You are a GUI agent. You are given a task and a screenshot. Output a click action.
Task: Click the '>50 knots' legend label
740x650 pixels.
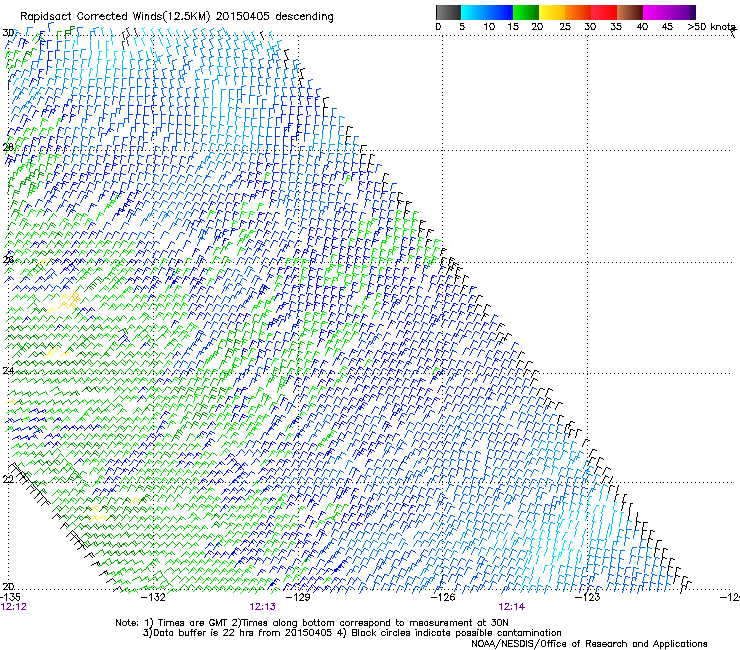(x=712, y=27)
